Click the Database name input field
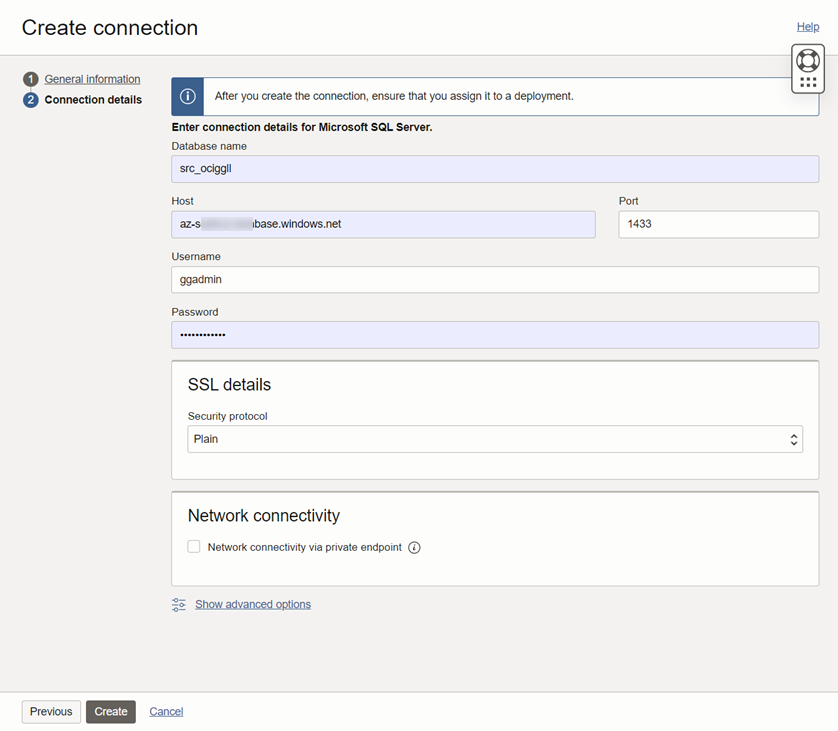Screen dimensions: 838x731 pos(495,168)
